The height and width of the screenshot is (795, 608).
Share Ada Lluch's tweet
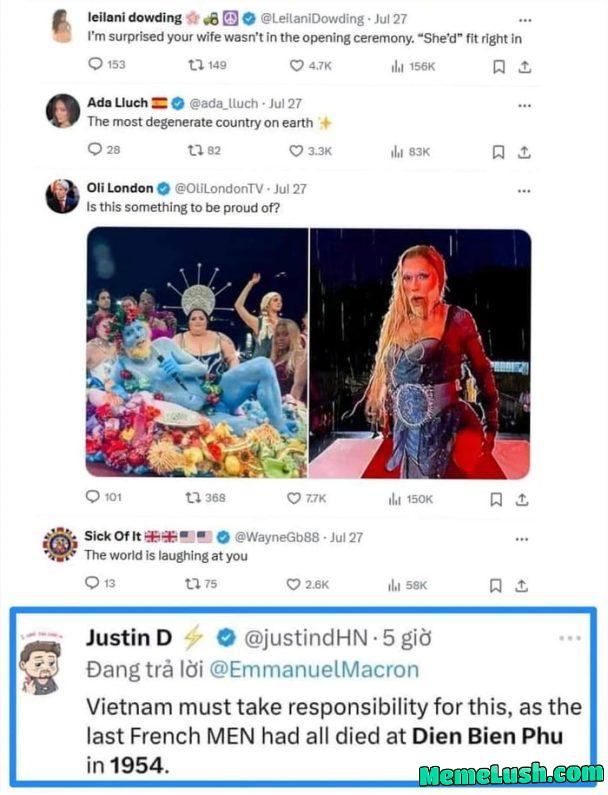(524, 151)
